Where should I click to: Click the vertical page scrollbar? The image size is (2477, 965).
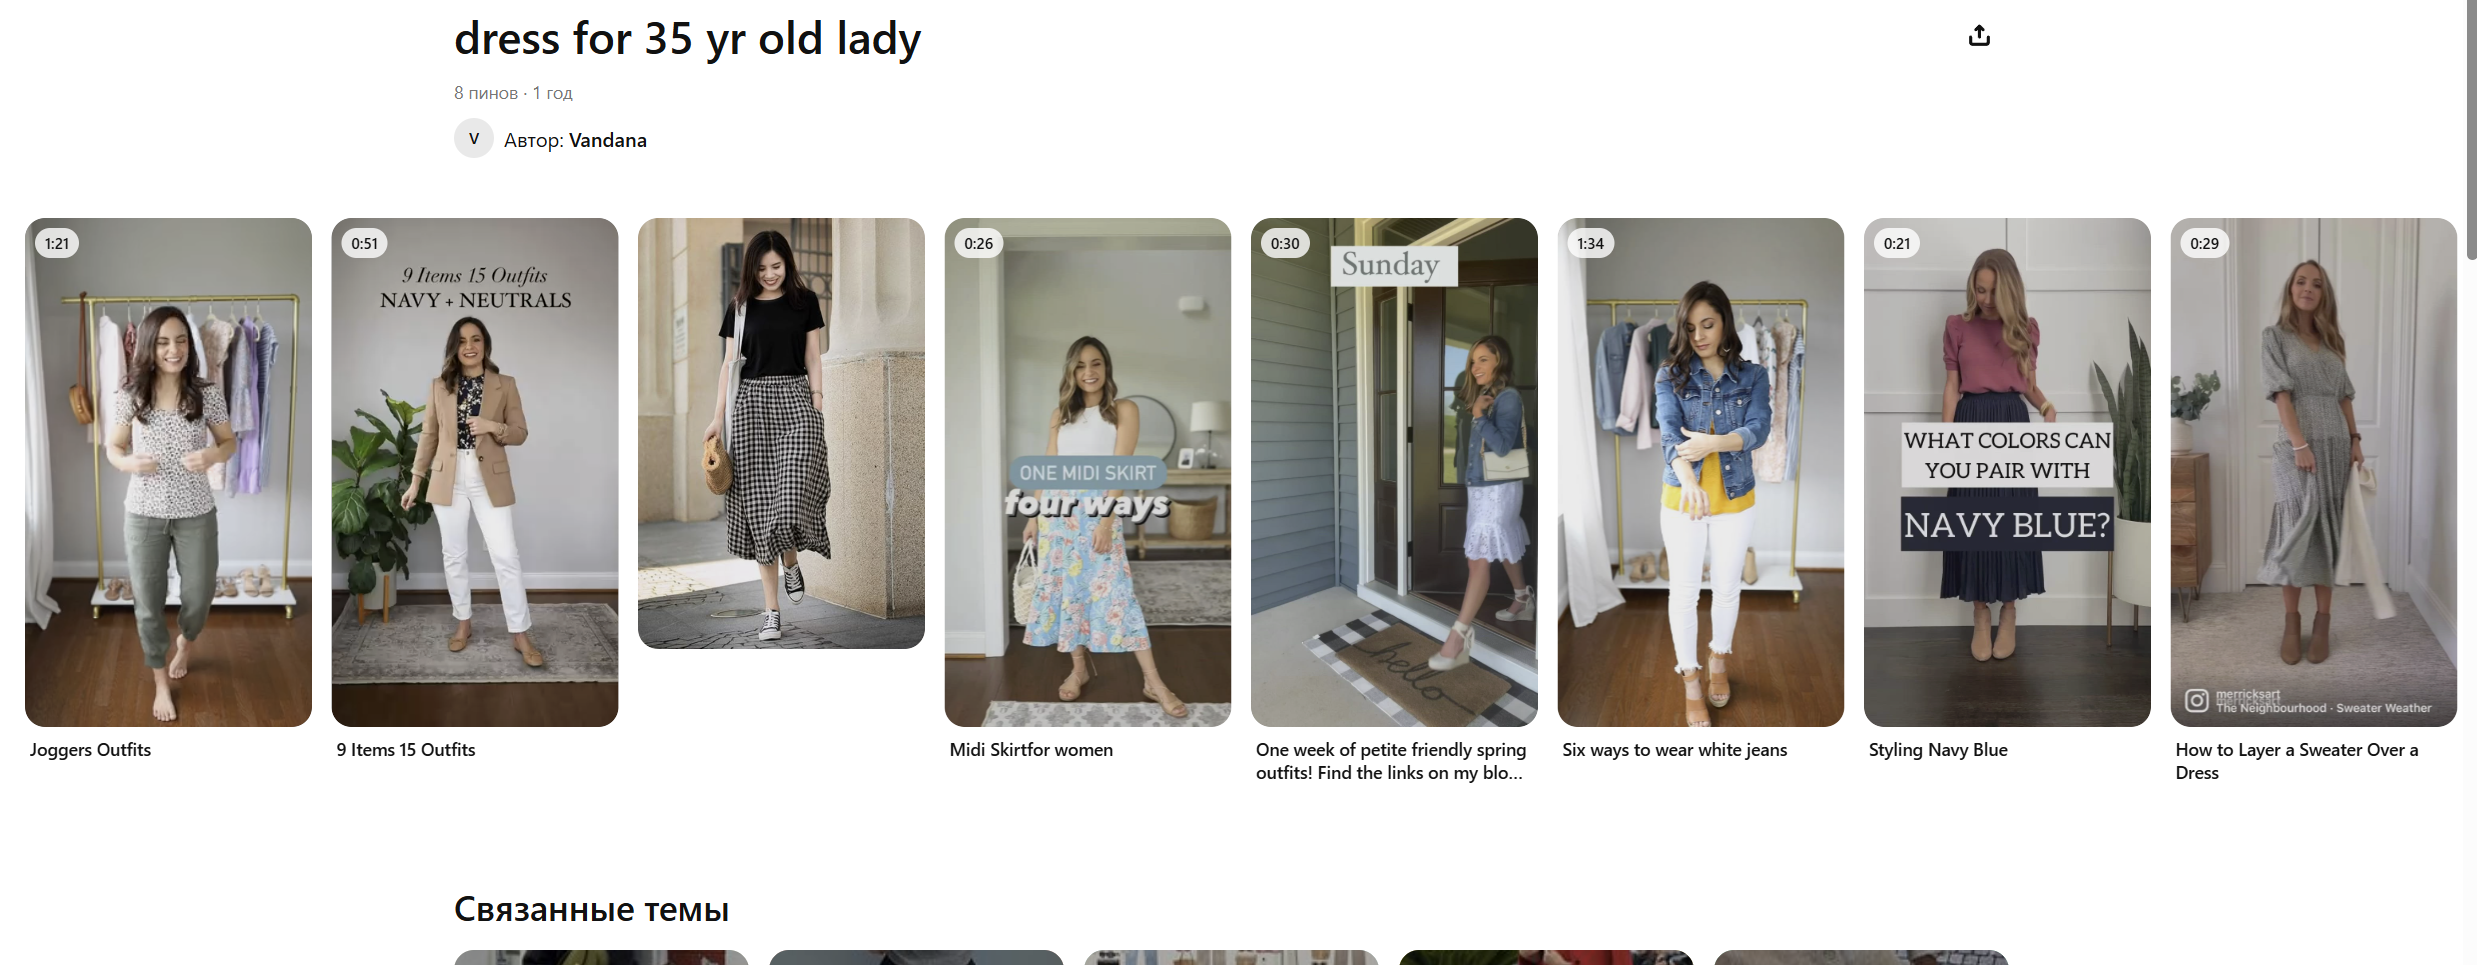pyautogui.click(x=2470, y=130)
